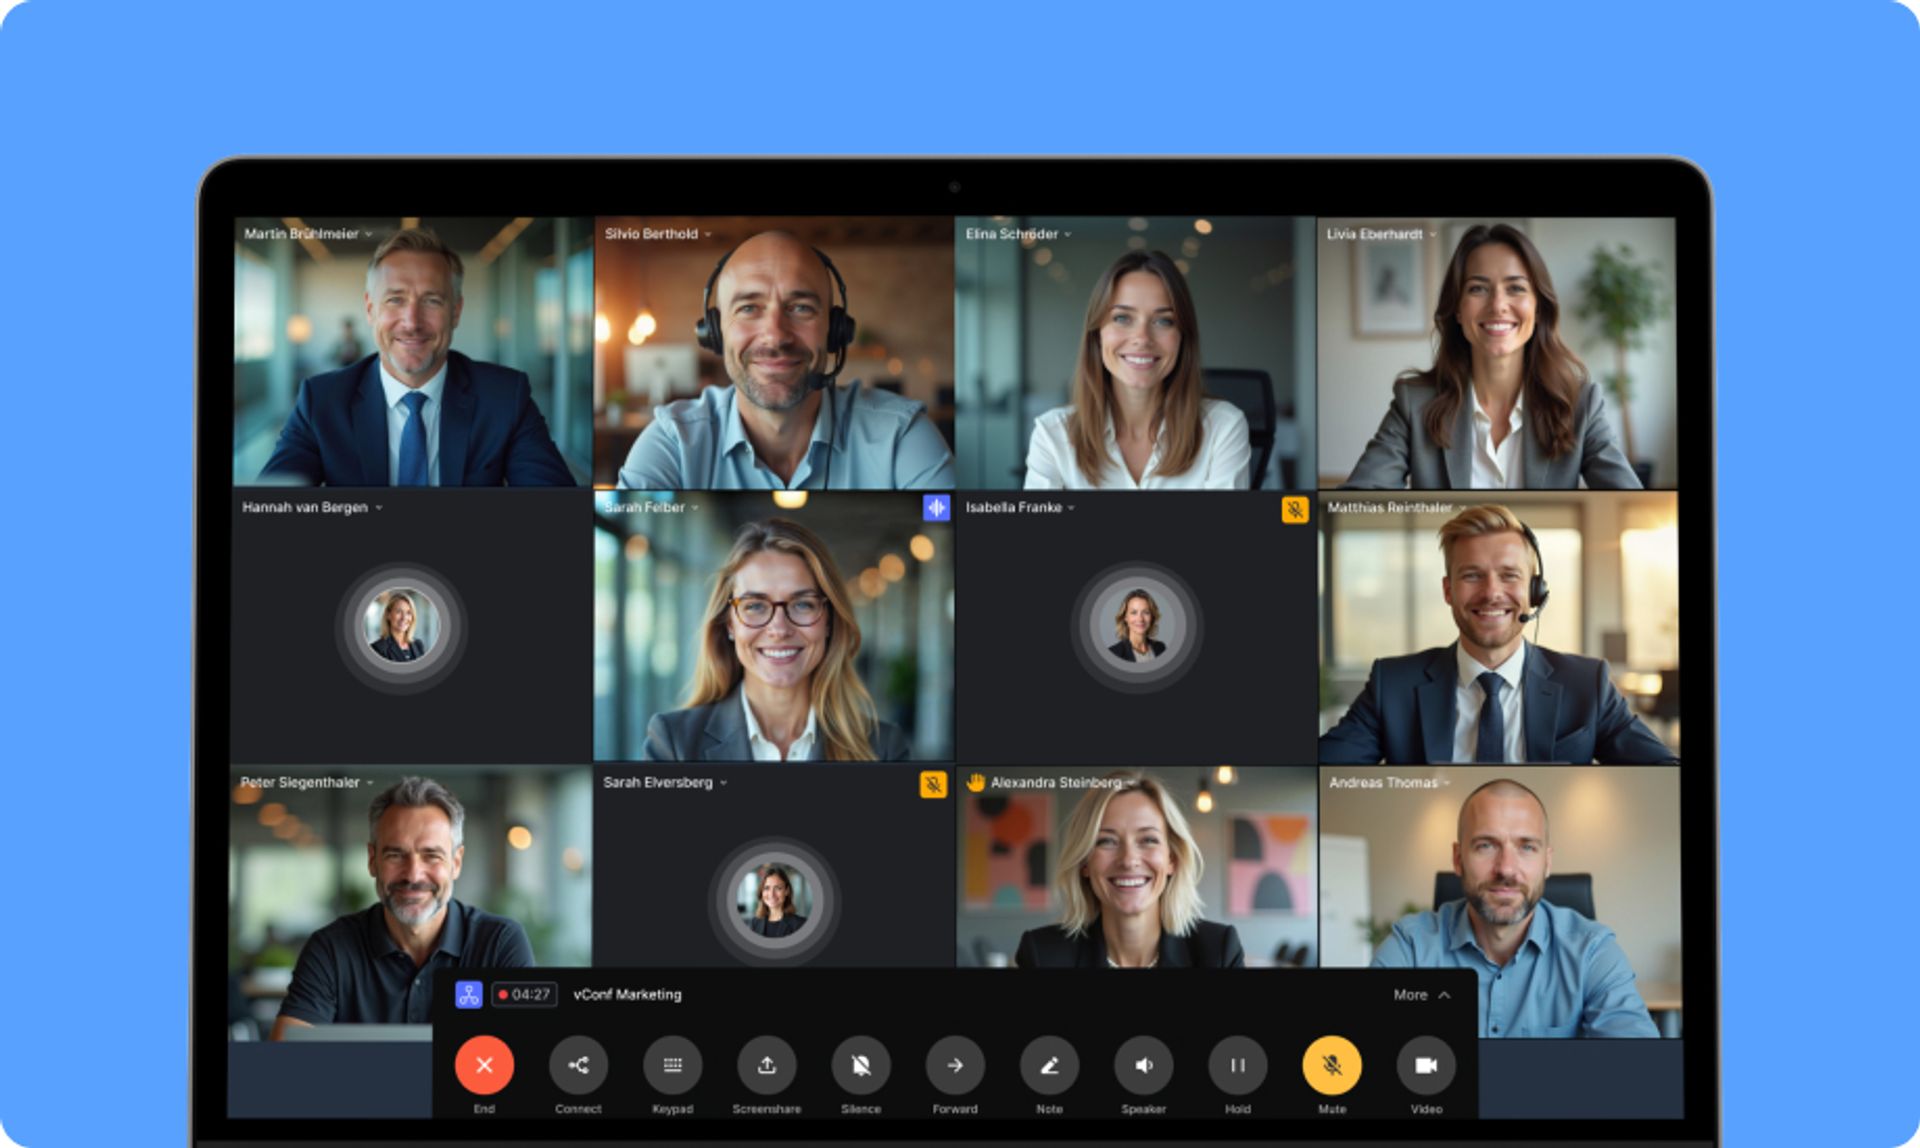Image resolution: width=1920 pixels, height=1148 pixels.
Task: Click Isabella Franke's muted microphone badge
Action: (1294, 510)
